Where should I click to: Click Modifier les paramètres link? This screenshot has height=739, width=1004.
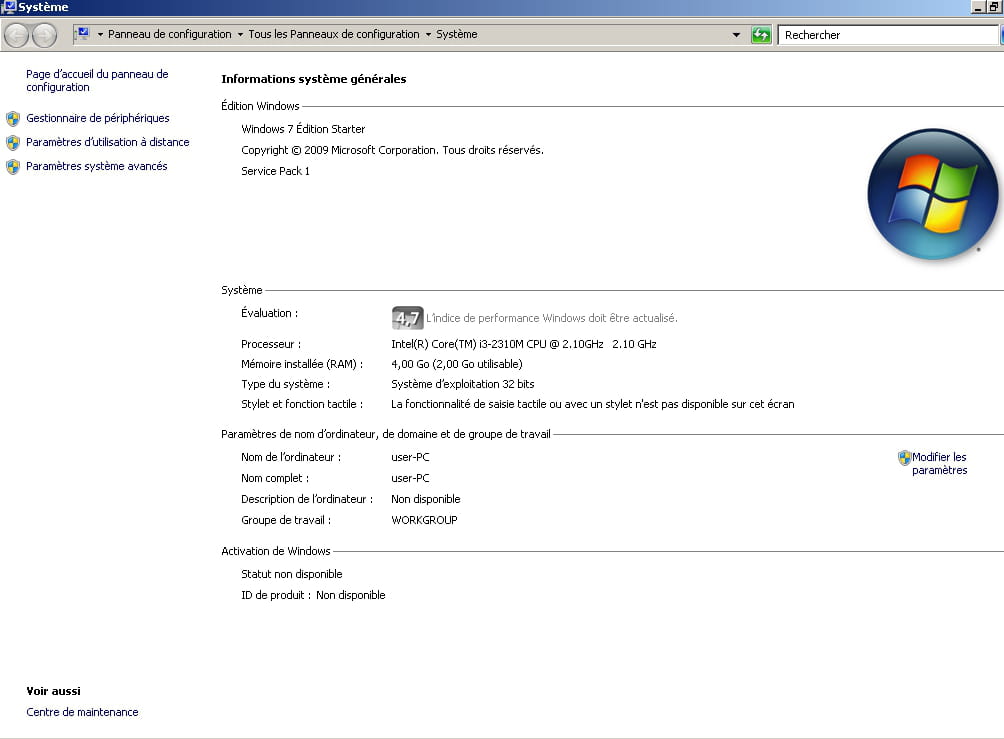[x=939, y=464]
